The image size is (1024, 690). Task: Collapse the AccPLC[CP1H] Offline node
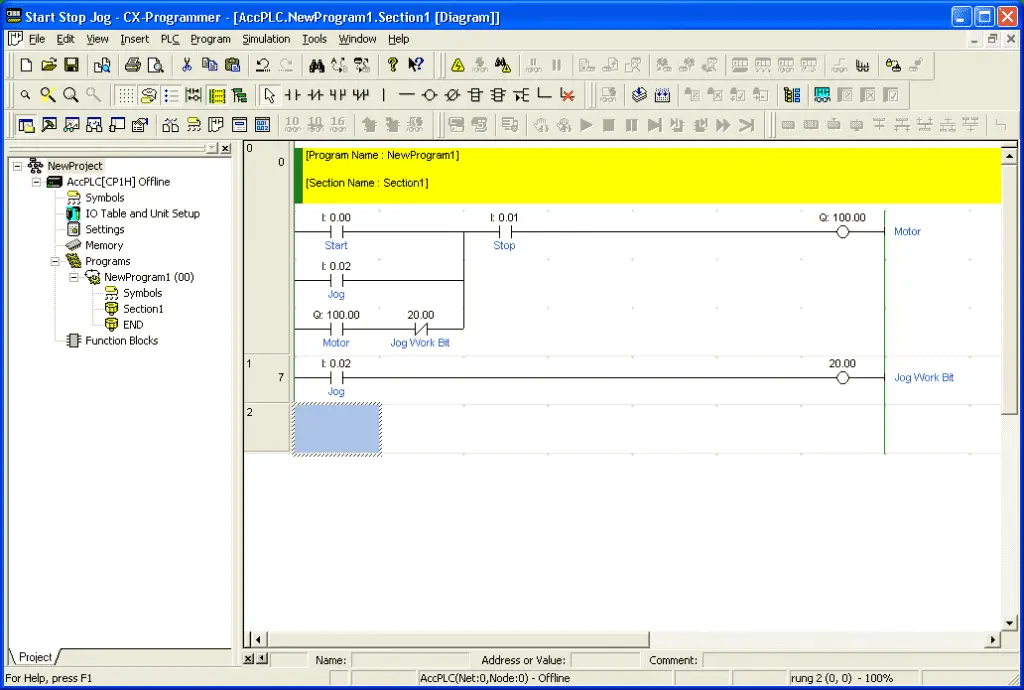click(37, 181)
